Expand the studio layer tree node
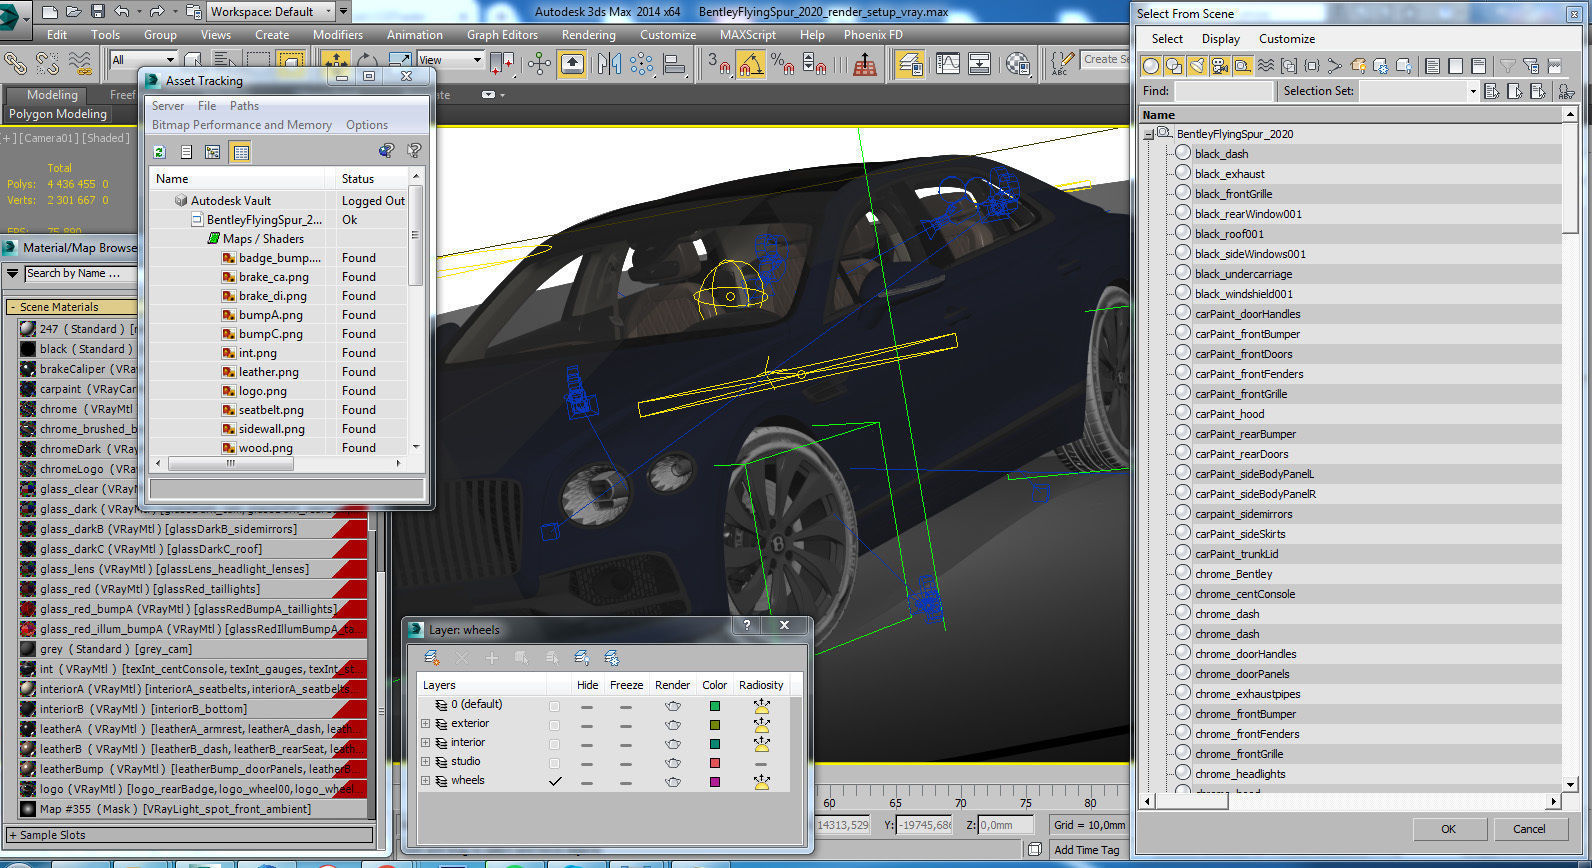The width and height of the screenshot is (1592, 868). pyautogui.click(x=426, y=762)
